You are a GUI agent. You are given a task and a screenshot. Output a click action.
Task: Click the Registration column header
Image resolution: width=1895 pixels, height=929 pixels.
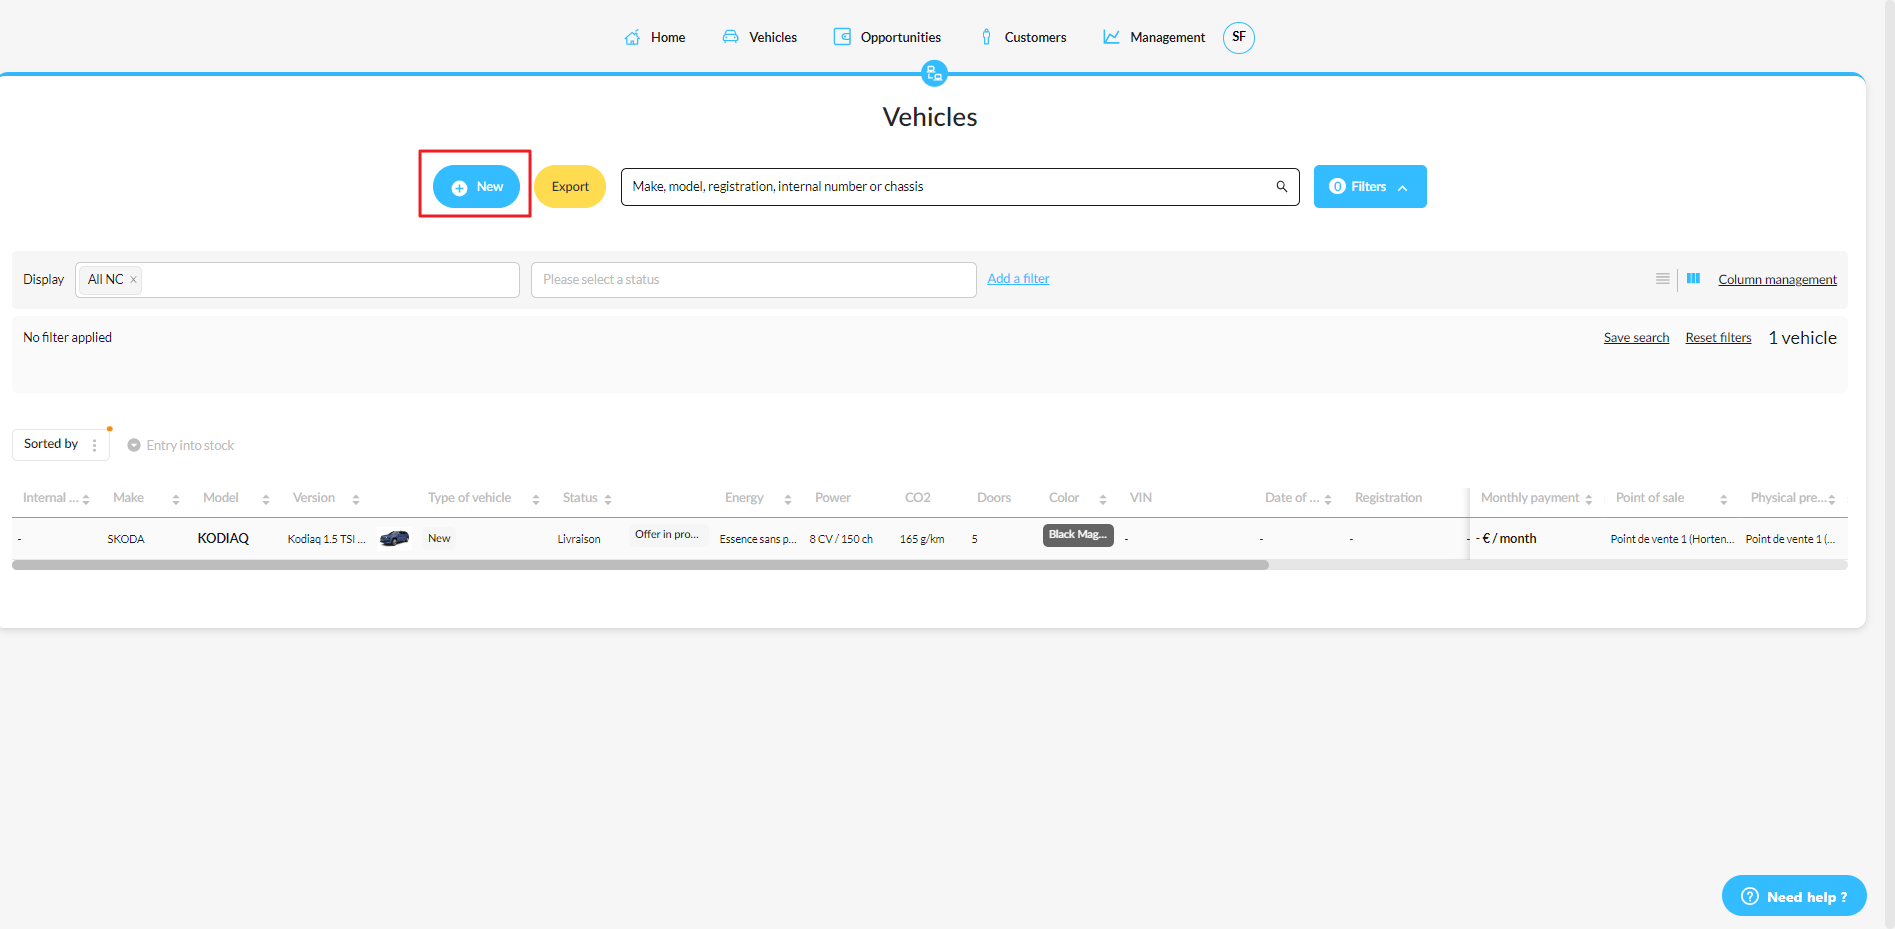(x=1388, y=498)
